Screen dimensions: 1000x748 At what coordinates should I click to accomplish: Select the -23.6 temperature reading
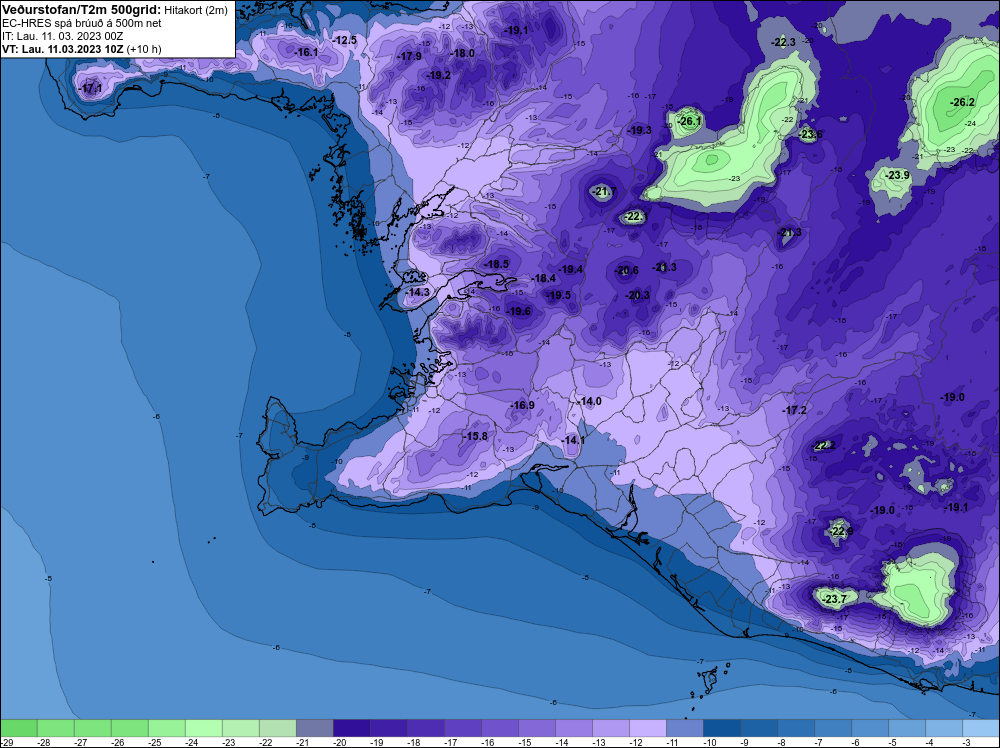[x=810, y=135]
